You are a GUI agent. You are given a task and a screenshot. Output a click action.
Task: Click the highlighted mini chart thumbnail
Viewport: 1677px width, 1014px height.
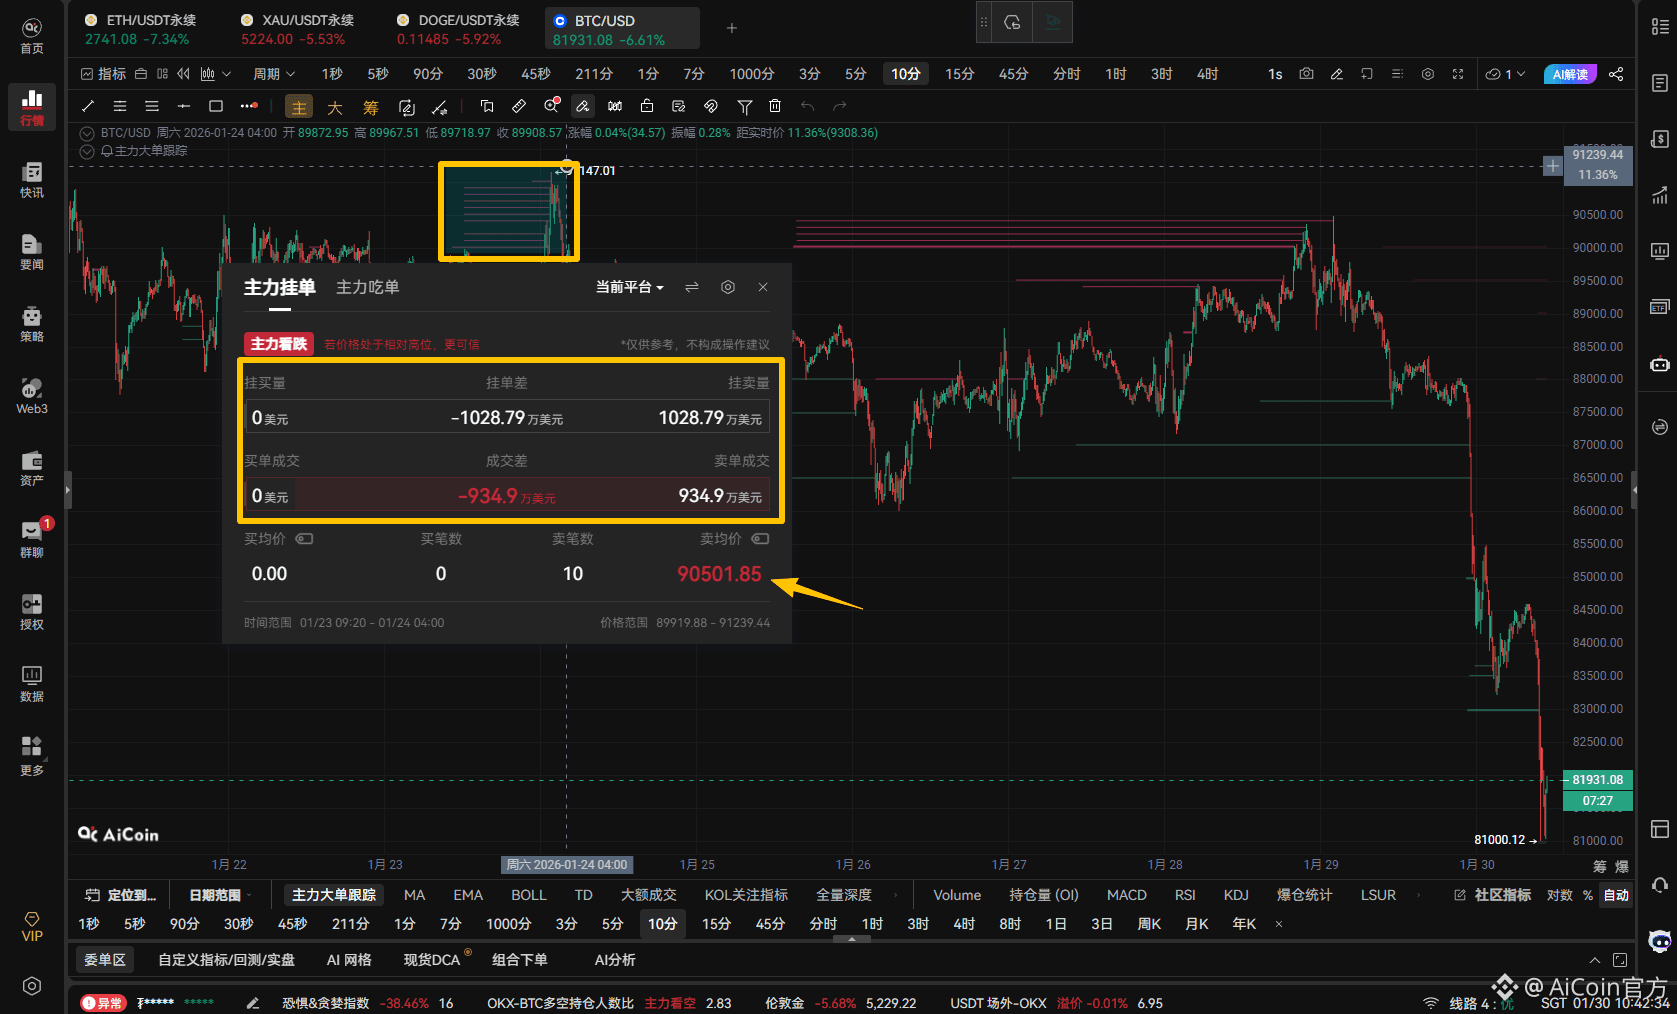coord(508,212)
